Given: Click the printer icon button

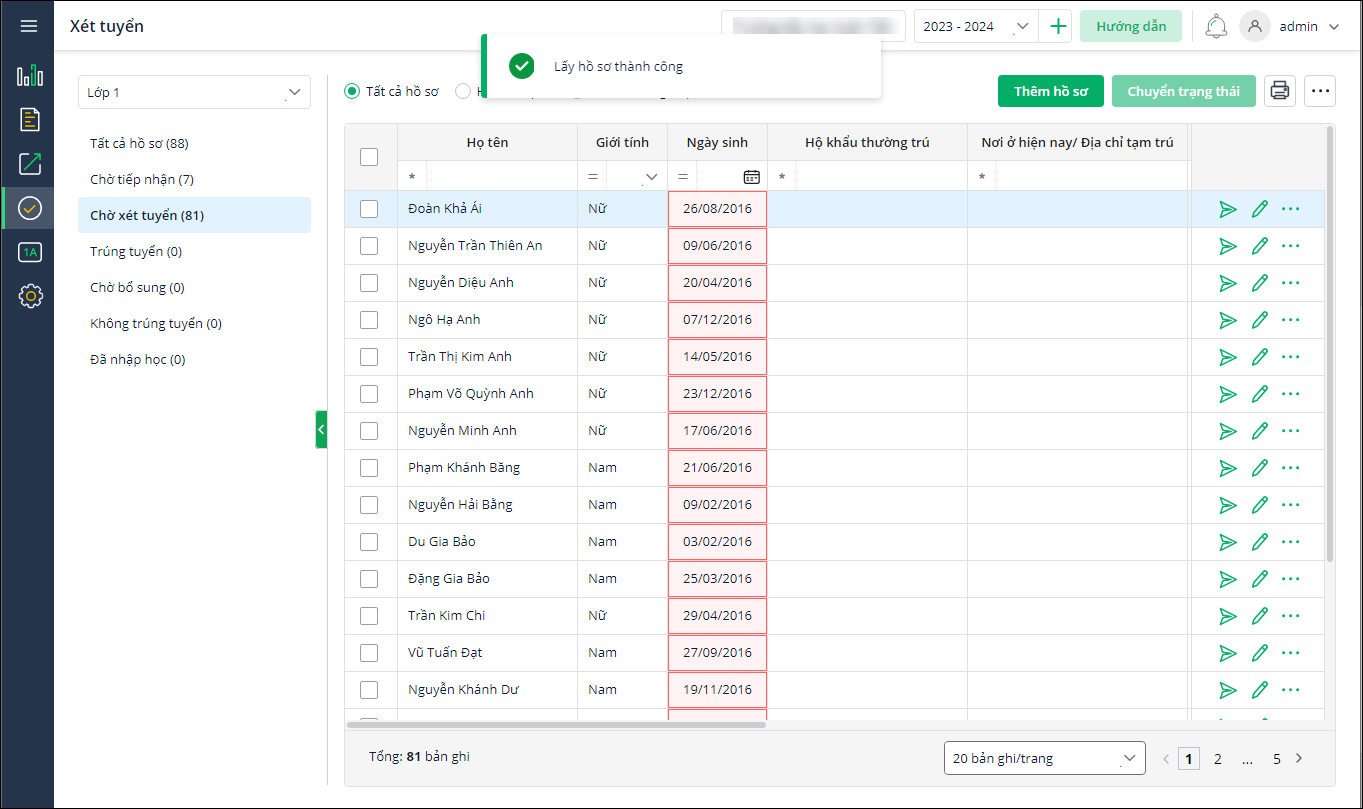Looking at the screenshot, I should (1280, 91).
